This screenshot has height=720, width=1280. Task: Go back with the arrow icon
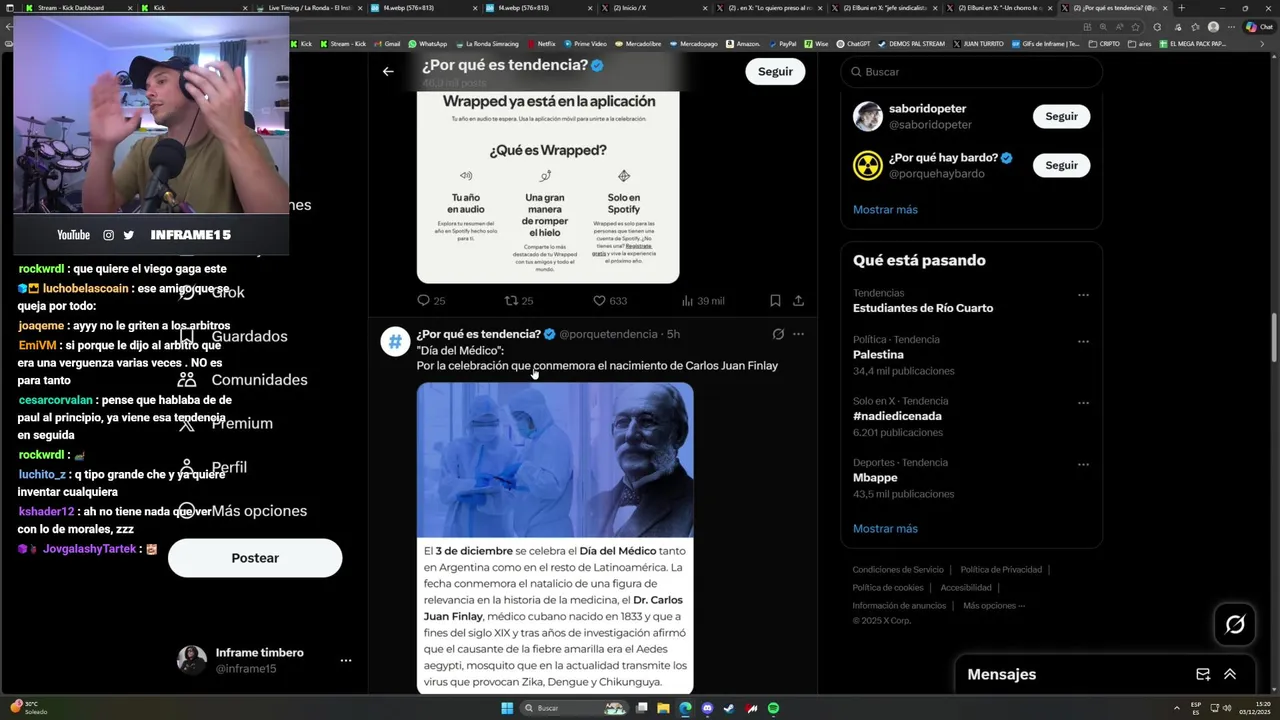pyautogui.click(x=388, y=71)
